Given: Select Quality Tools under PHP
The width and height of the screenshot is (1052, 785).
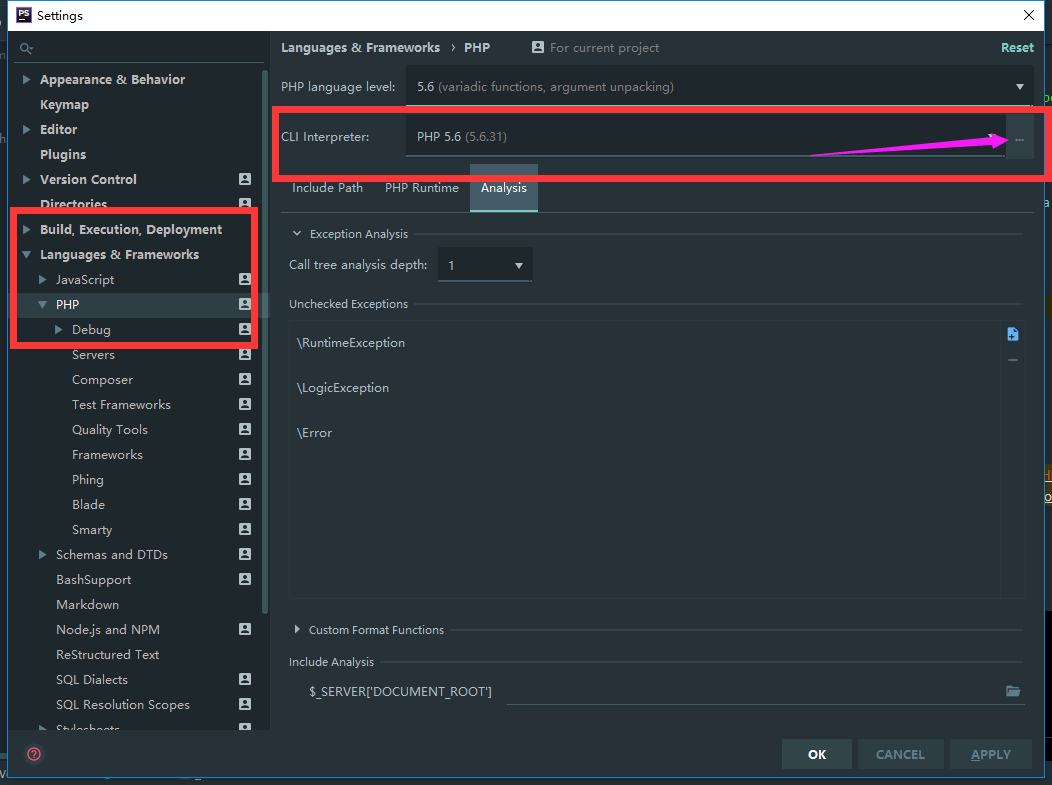Looking at the screenshot, I should (x=110, y=429).
